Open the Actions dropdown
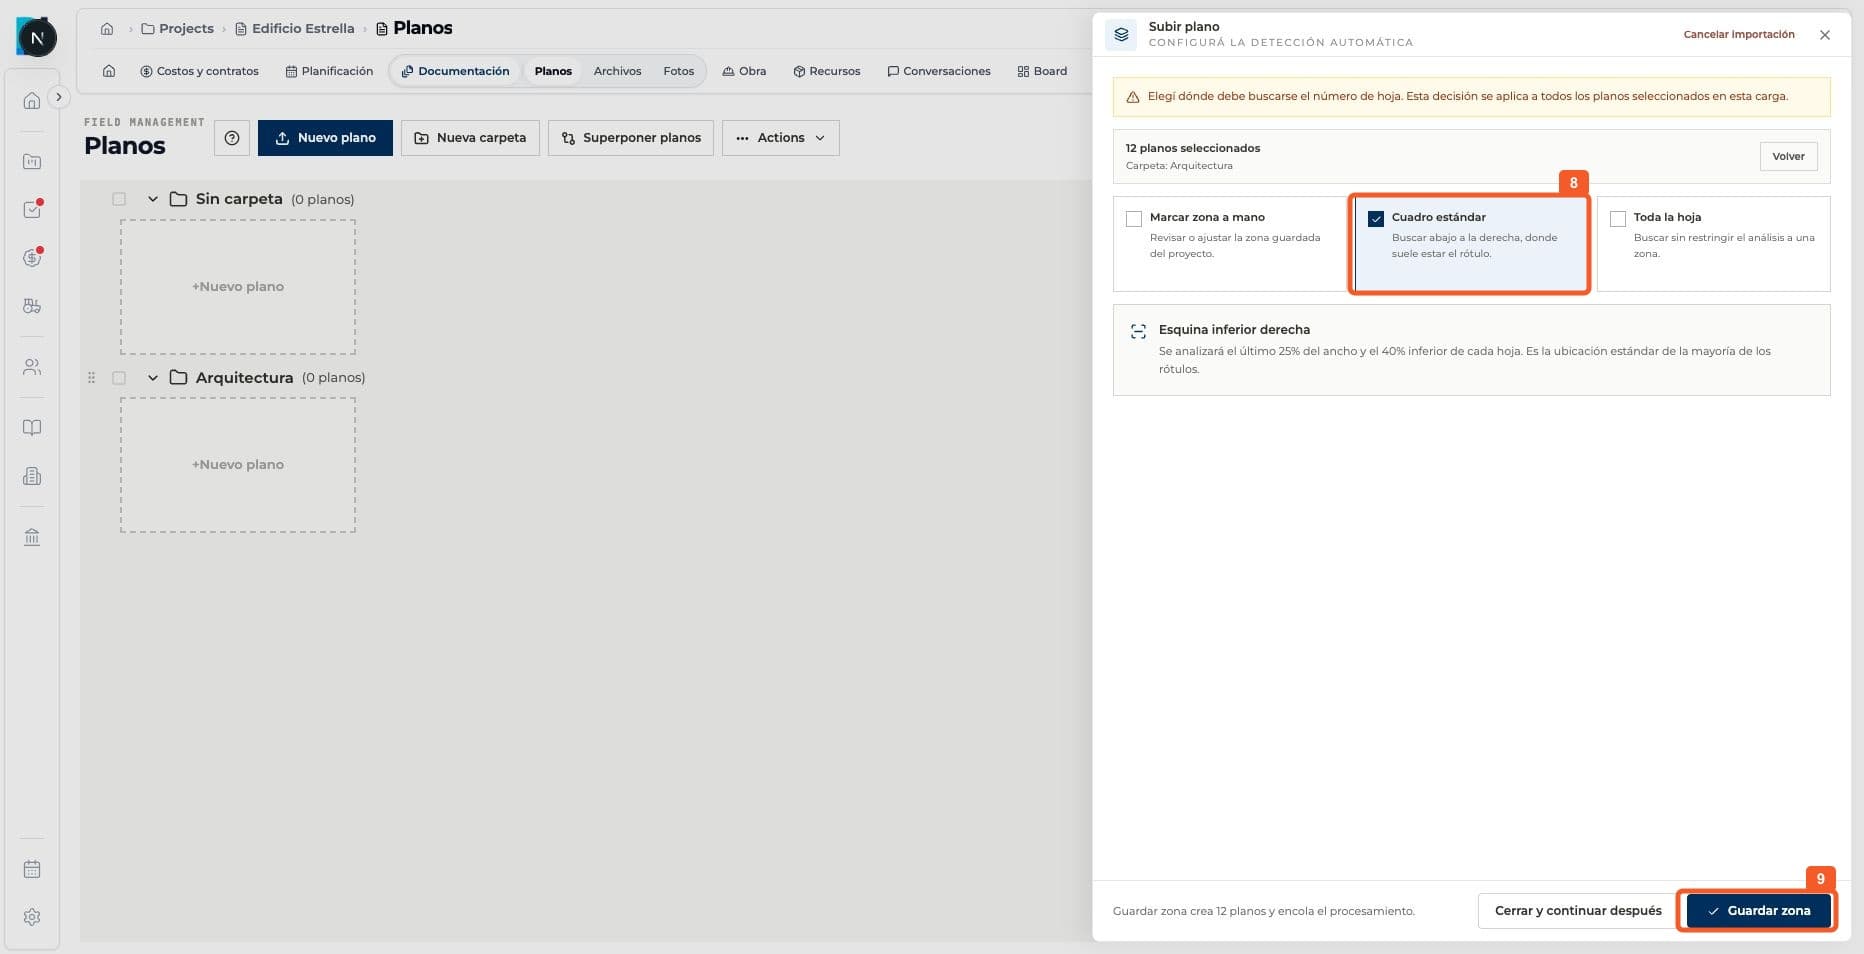This screenshot has width=1864, height=954. coord(781,138)
